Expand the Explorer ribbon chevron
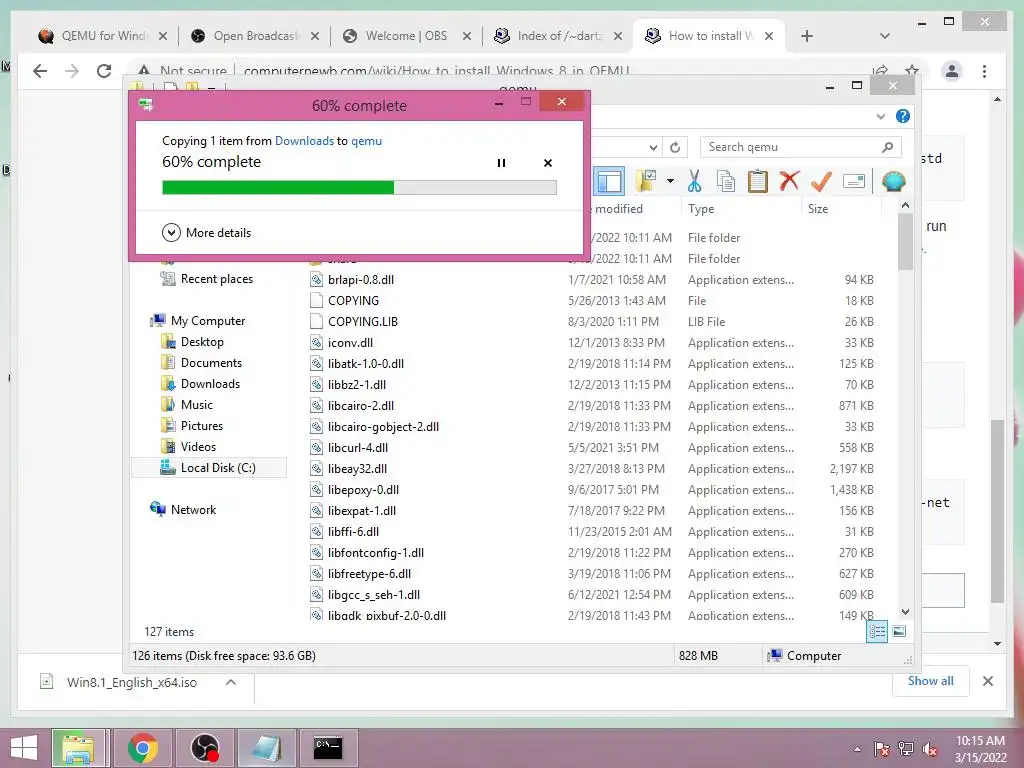 [x=880, y=116]
